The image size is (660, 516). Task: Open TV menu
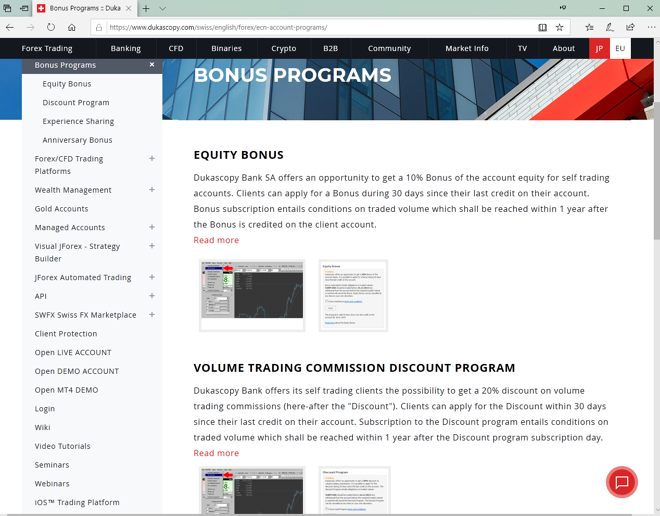point(522,48)
